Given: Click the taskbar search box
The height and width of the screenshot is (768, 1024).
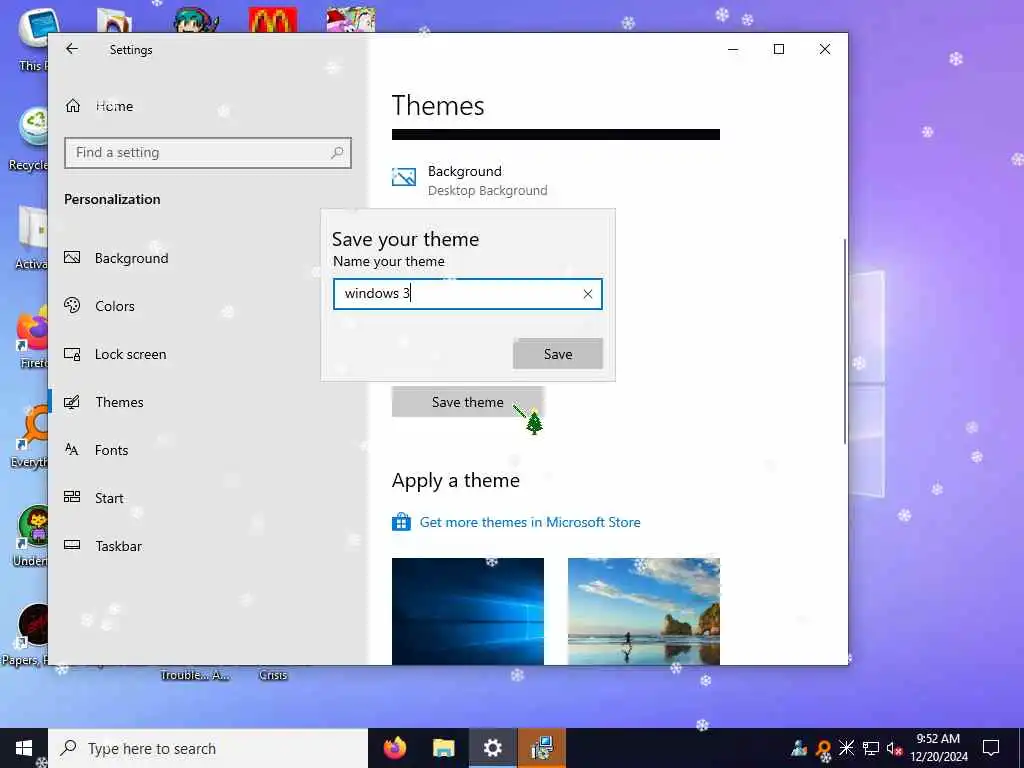Looking at the screenshot, I should [208, 748].
